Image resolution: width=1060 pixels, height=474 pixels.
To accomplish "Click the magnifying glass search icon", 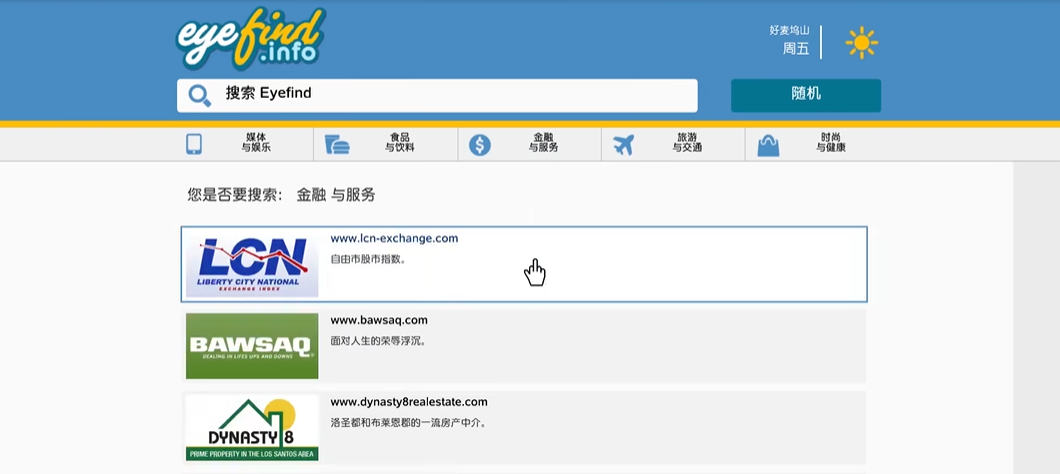I will pyautogui.click(x=200, y=95).
